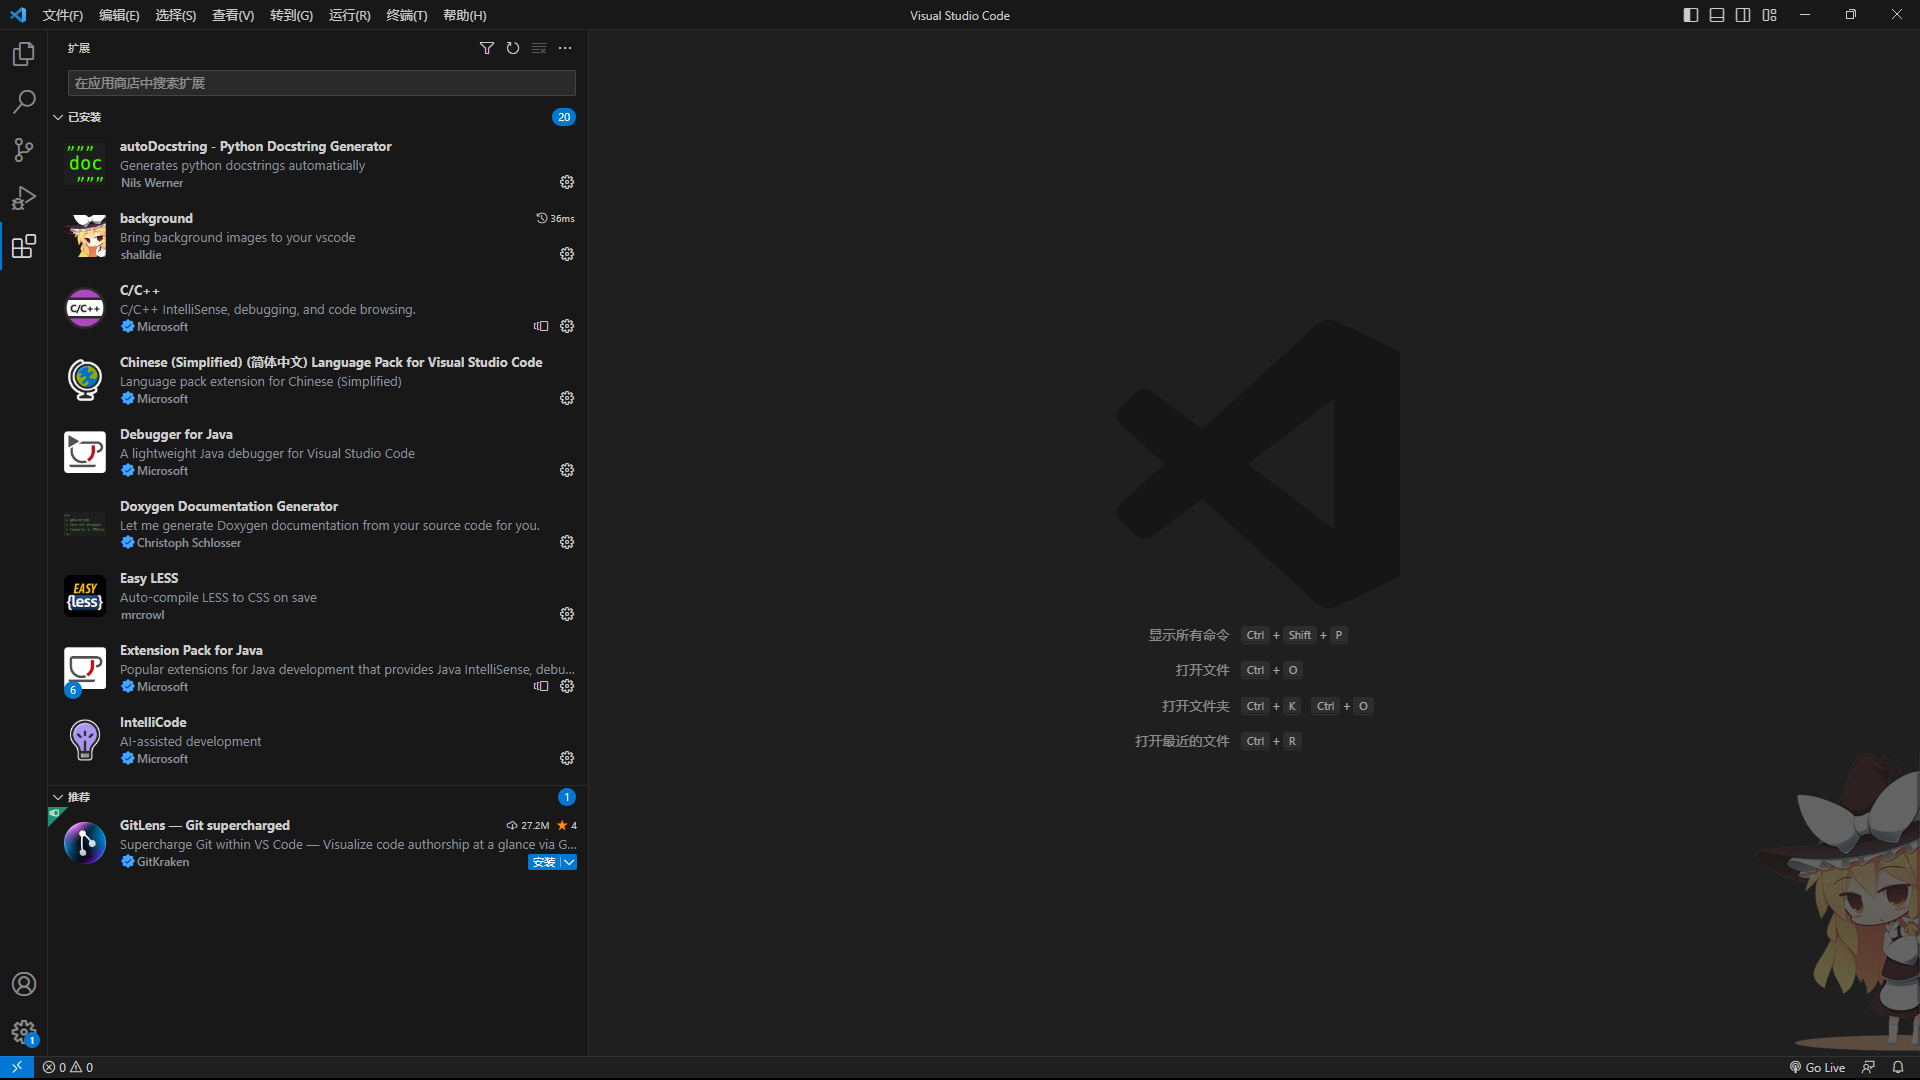1920x1080 pixels.
Task: Click the Debugger for Java thumbnail icon
Action: click(85, 452)
